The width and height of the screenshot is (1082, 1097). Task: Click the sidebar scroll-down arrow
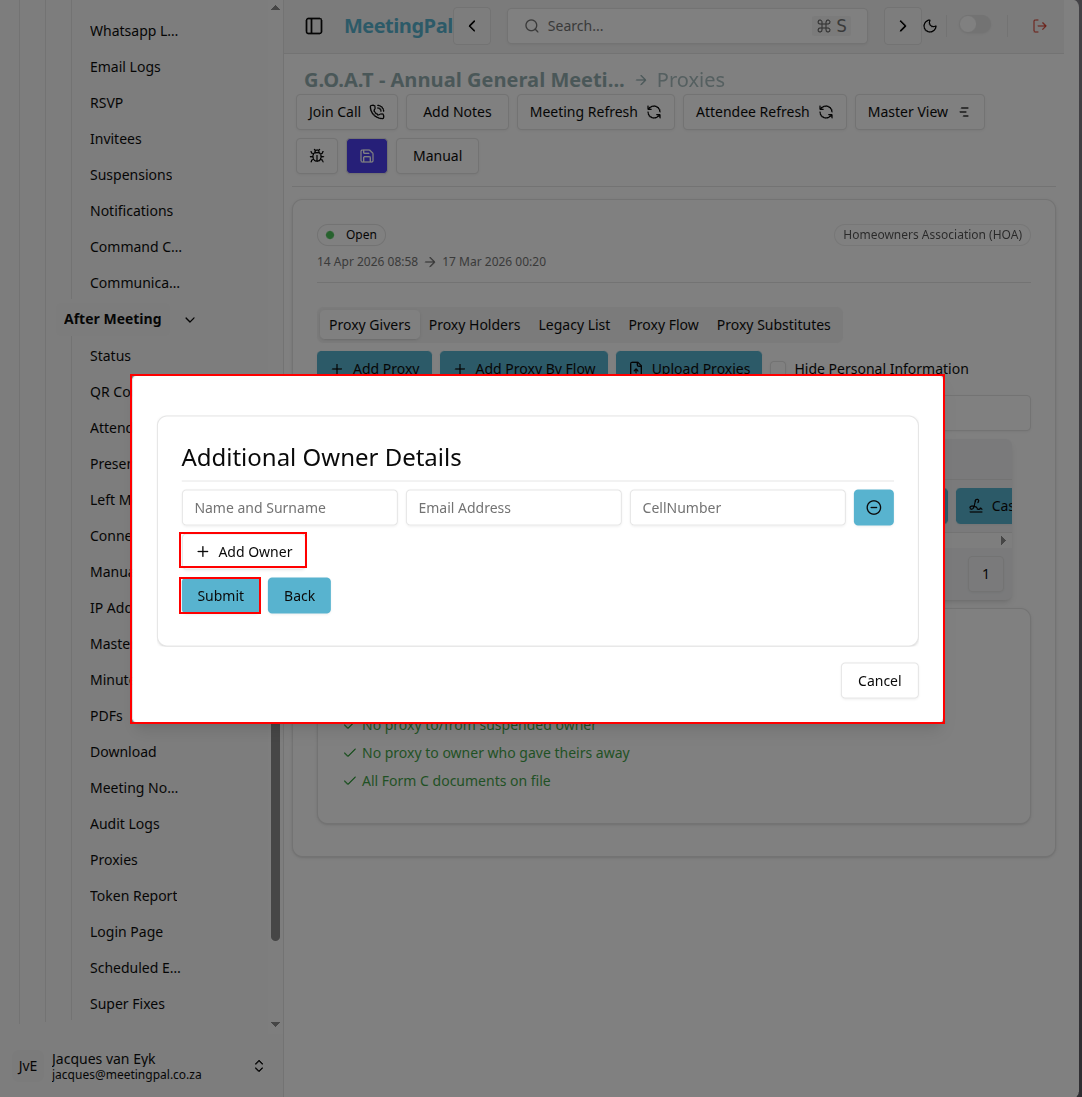click(x=275, y=1024)
